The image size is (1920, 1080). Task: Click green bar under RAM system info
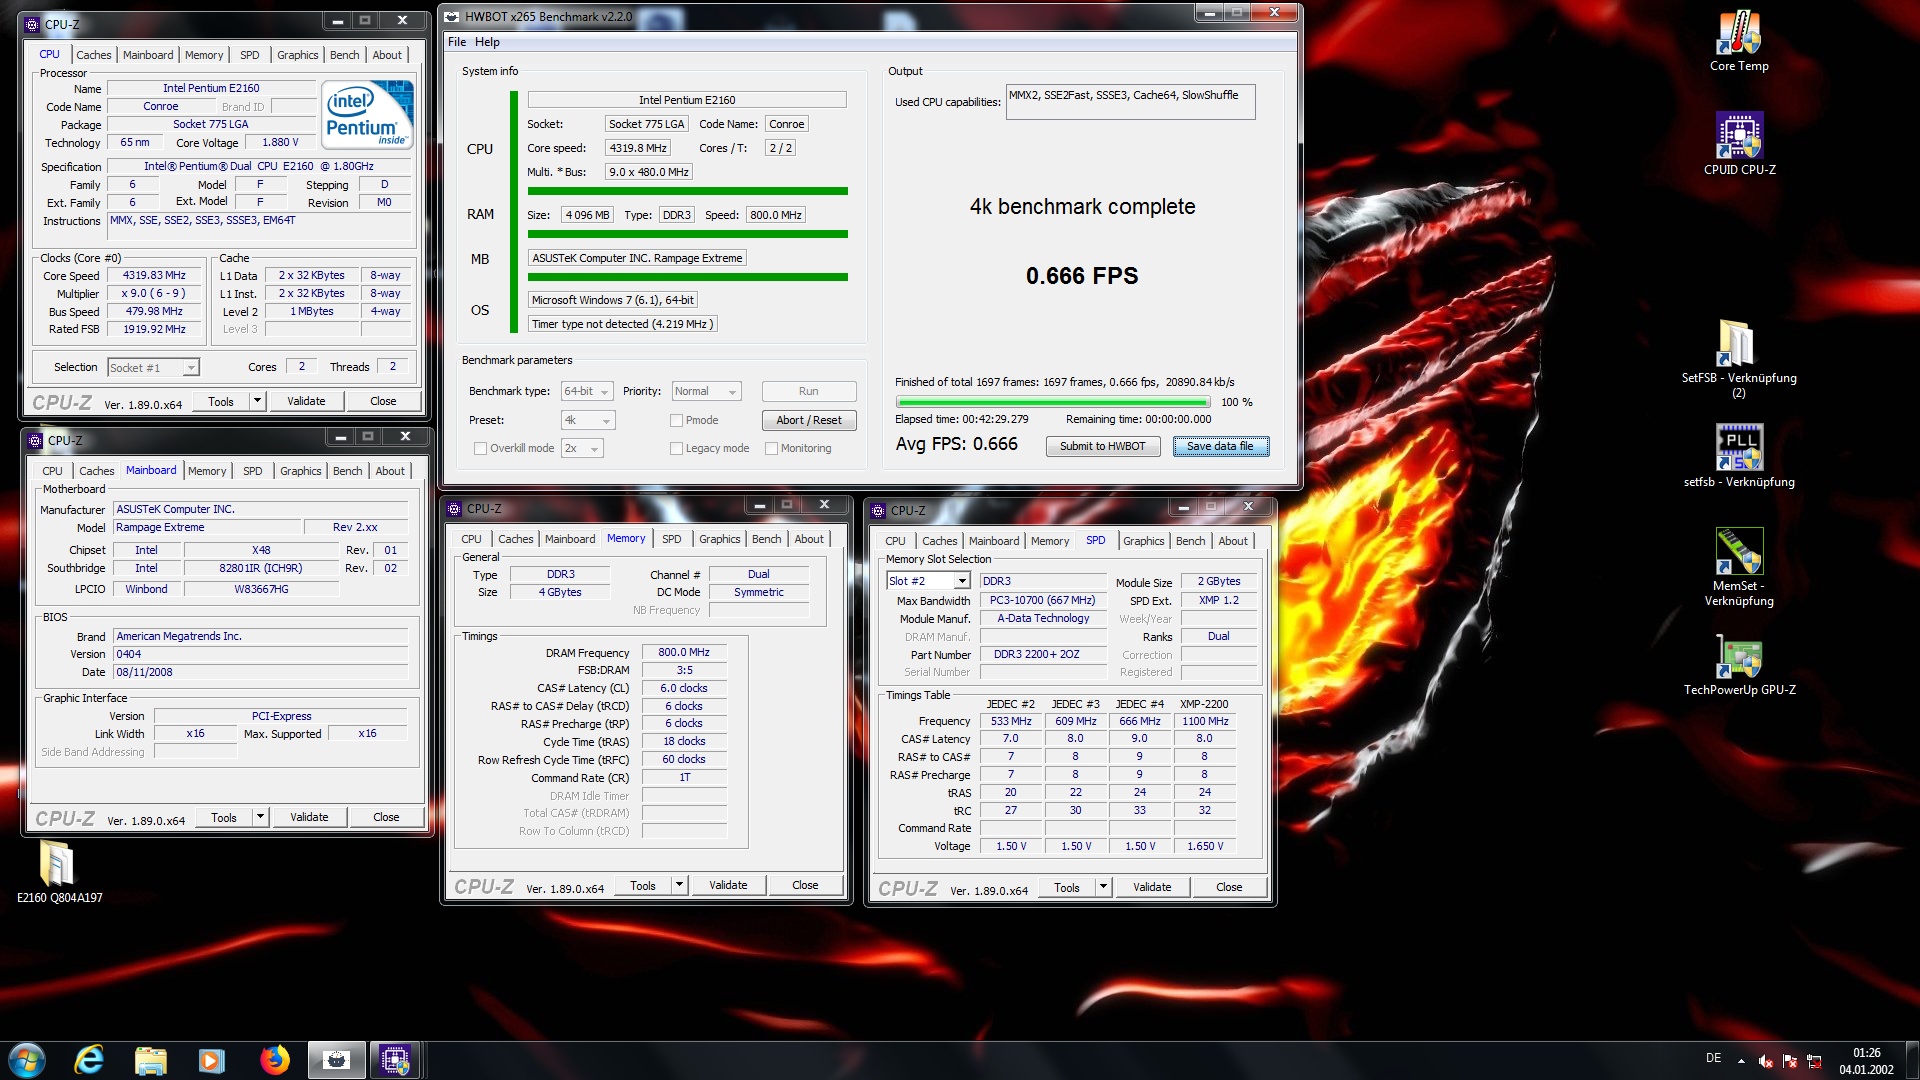(687, 234)
